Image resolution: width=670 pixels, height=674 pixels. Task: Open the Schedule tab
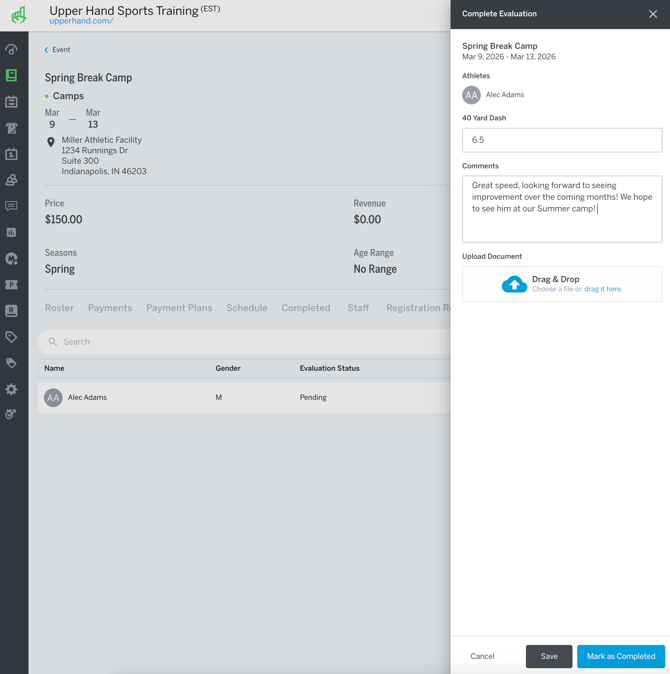[246, 308]
